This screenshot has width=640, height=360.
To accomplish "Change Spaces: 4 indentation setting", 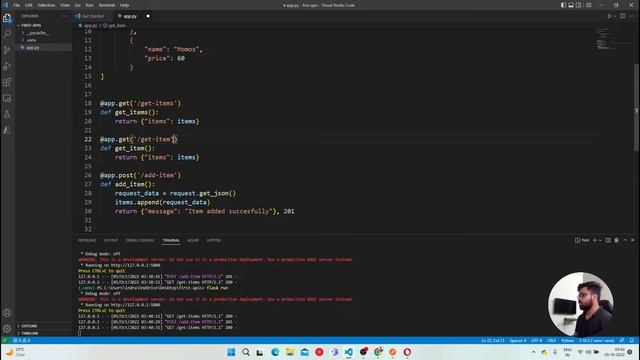I will (518, 340).
